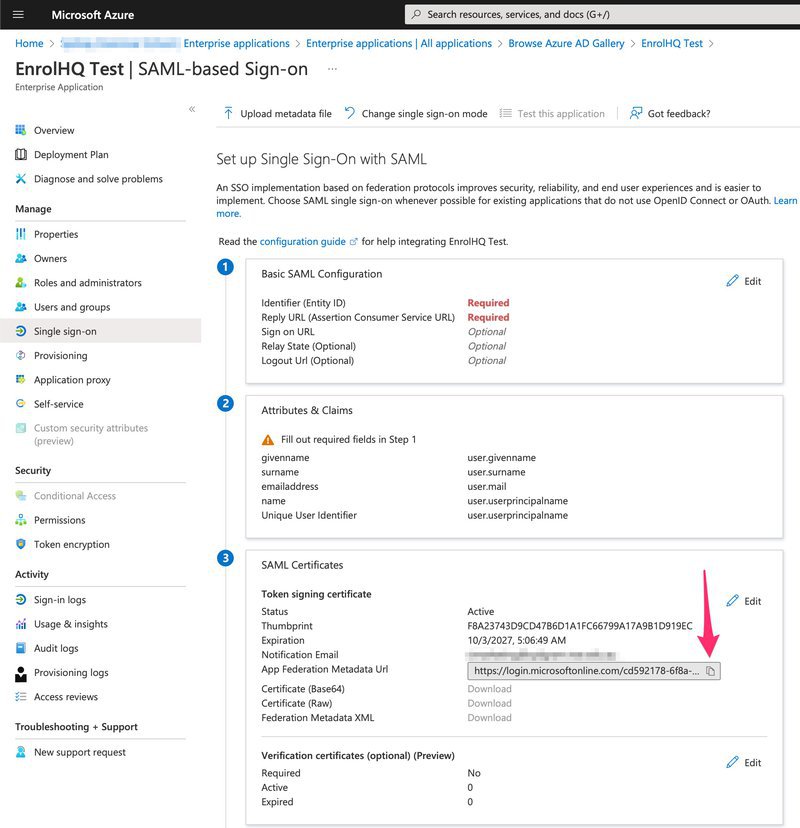Edit the Token signing certificate
The image size is (800, 828).
[744, 600]
